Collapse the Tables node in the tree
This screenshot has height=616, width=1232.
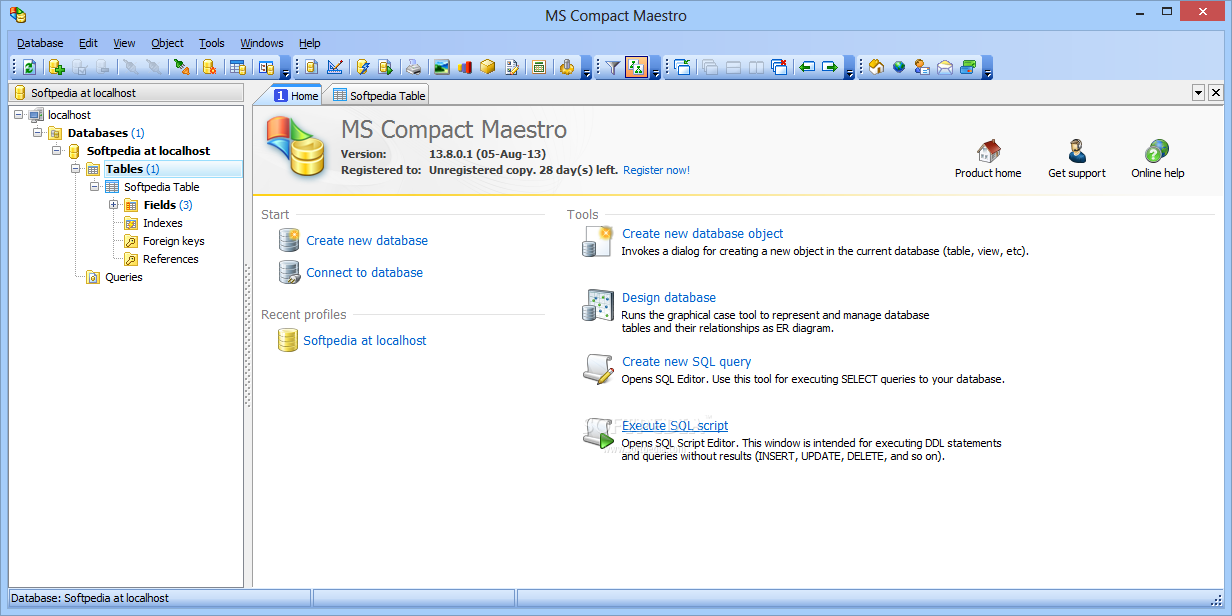[76, 169]
